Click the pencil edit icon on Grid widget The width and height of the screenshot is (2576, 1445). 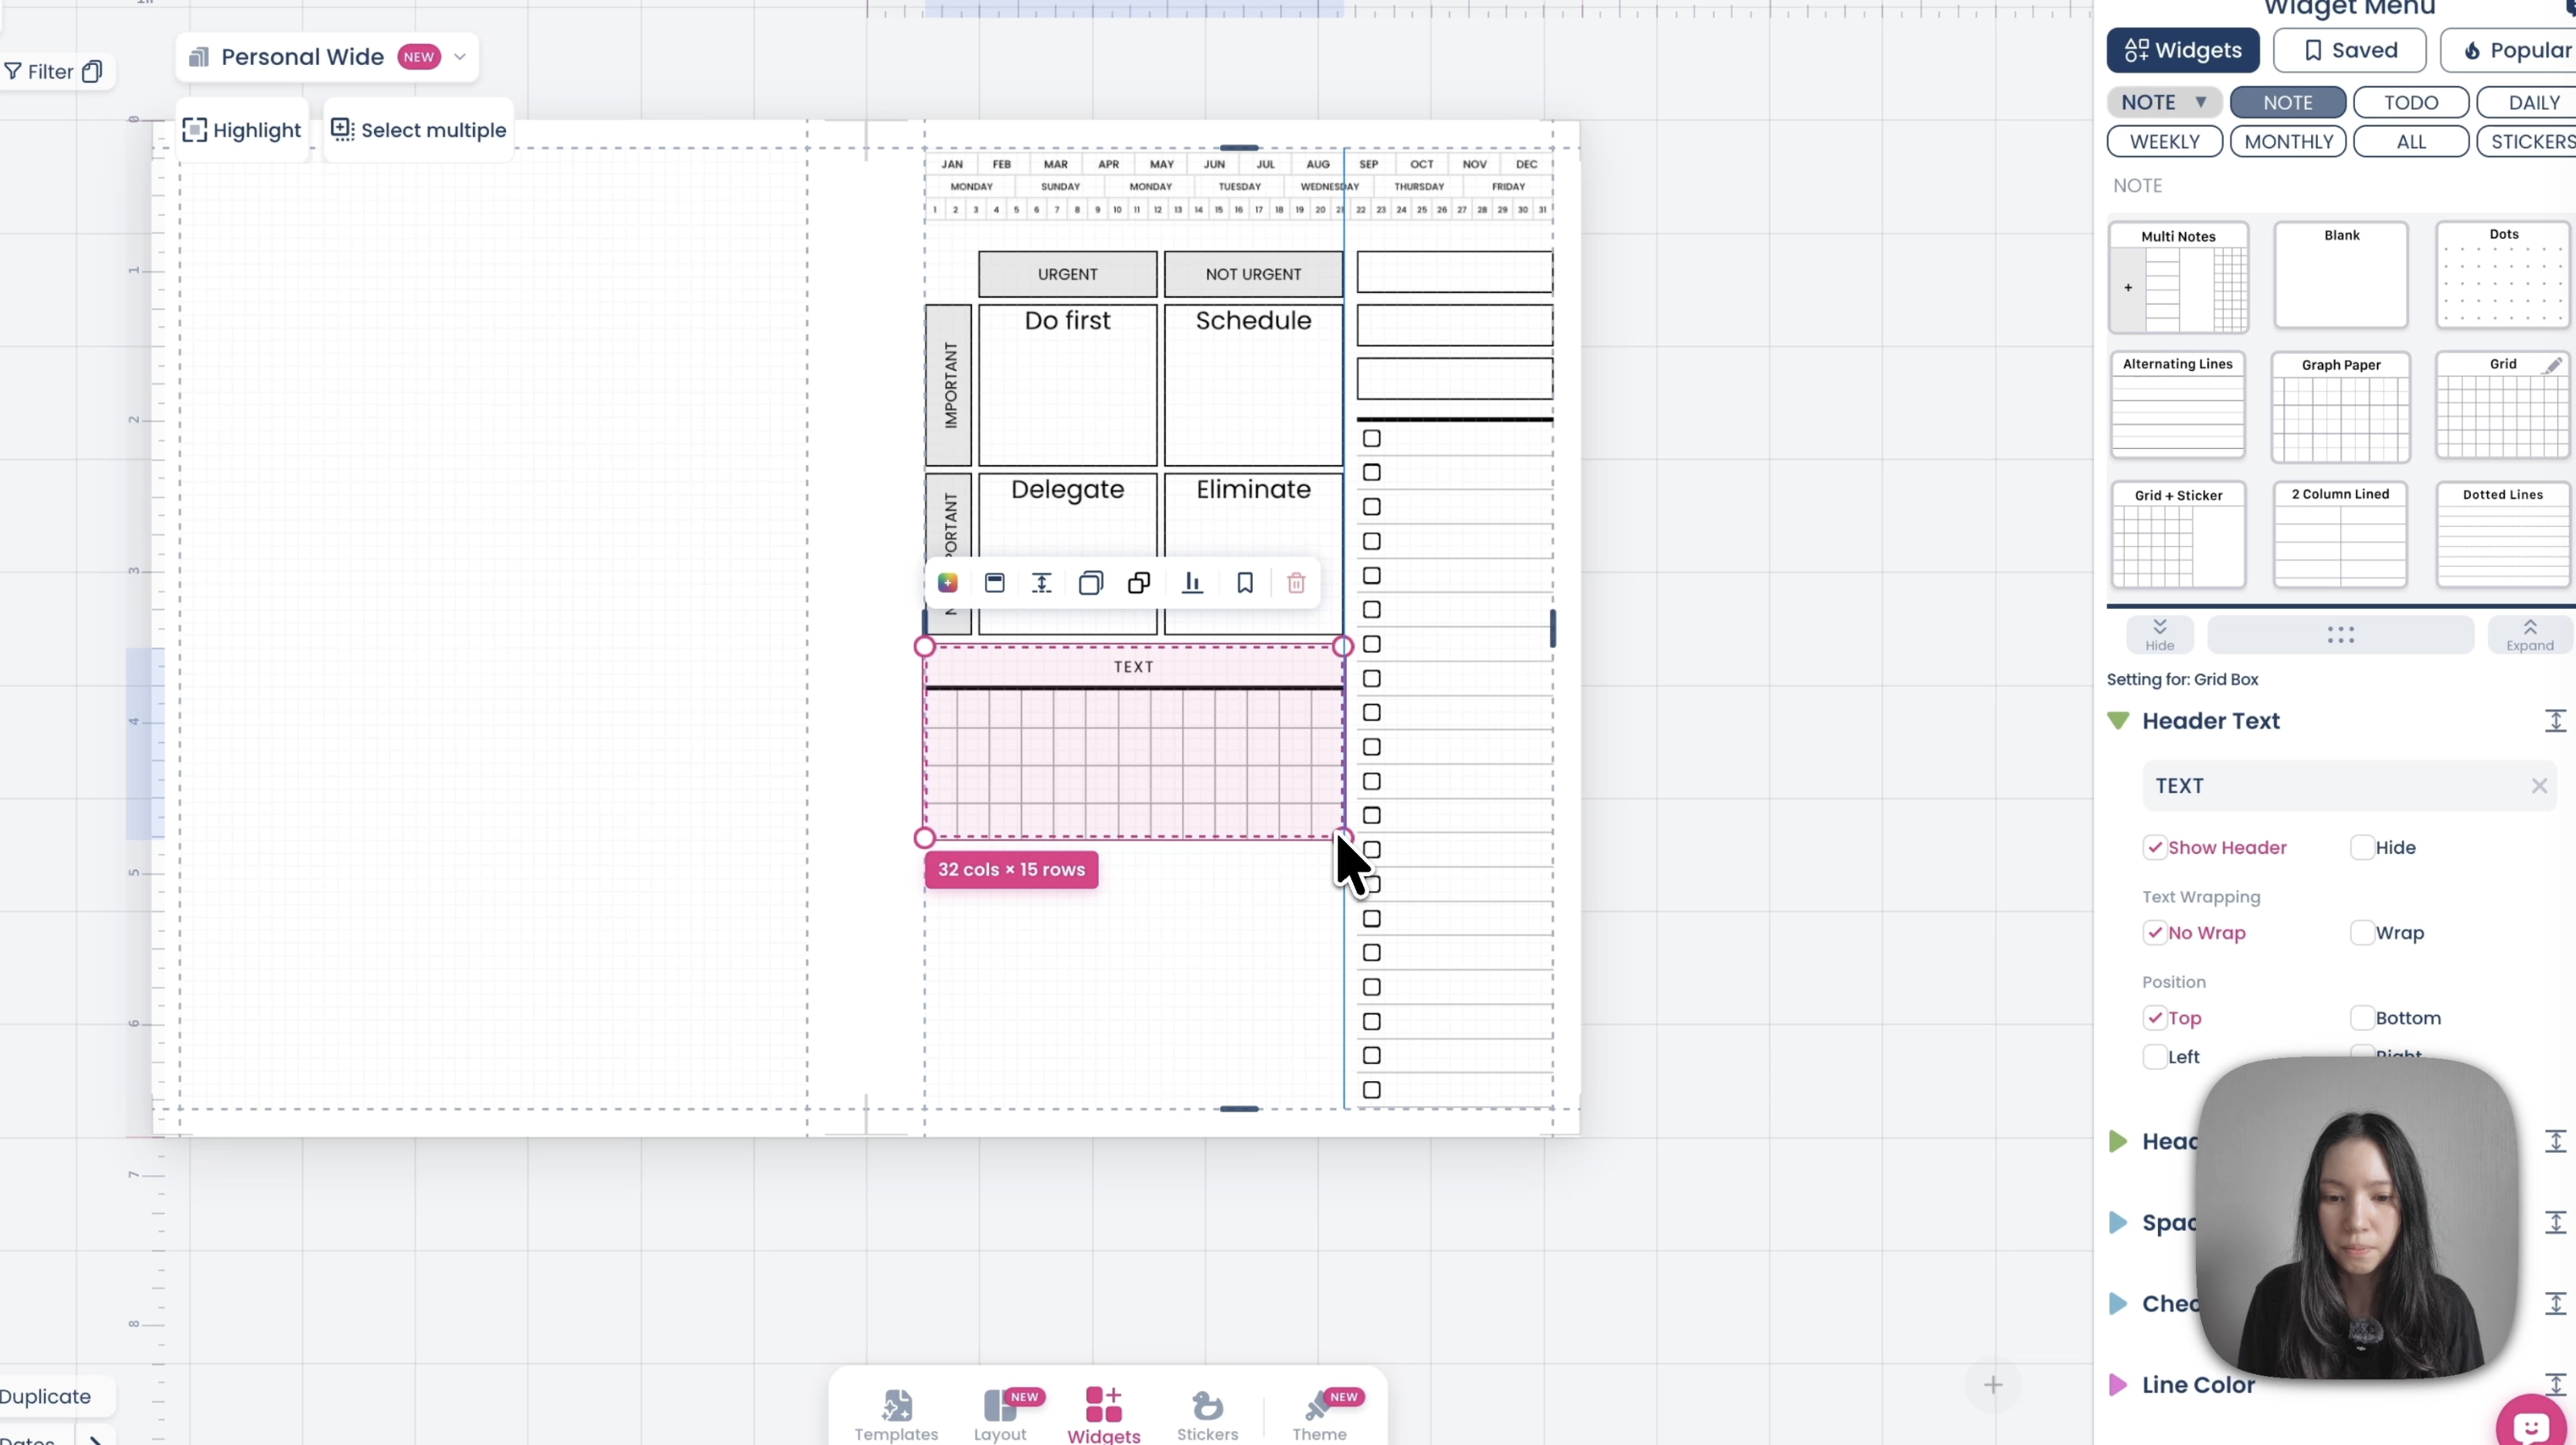click(x=2553, y=365)
